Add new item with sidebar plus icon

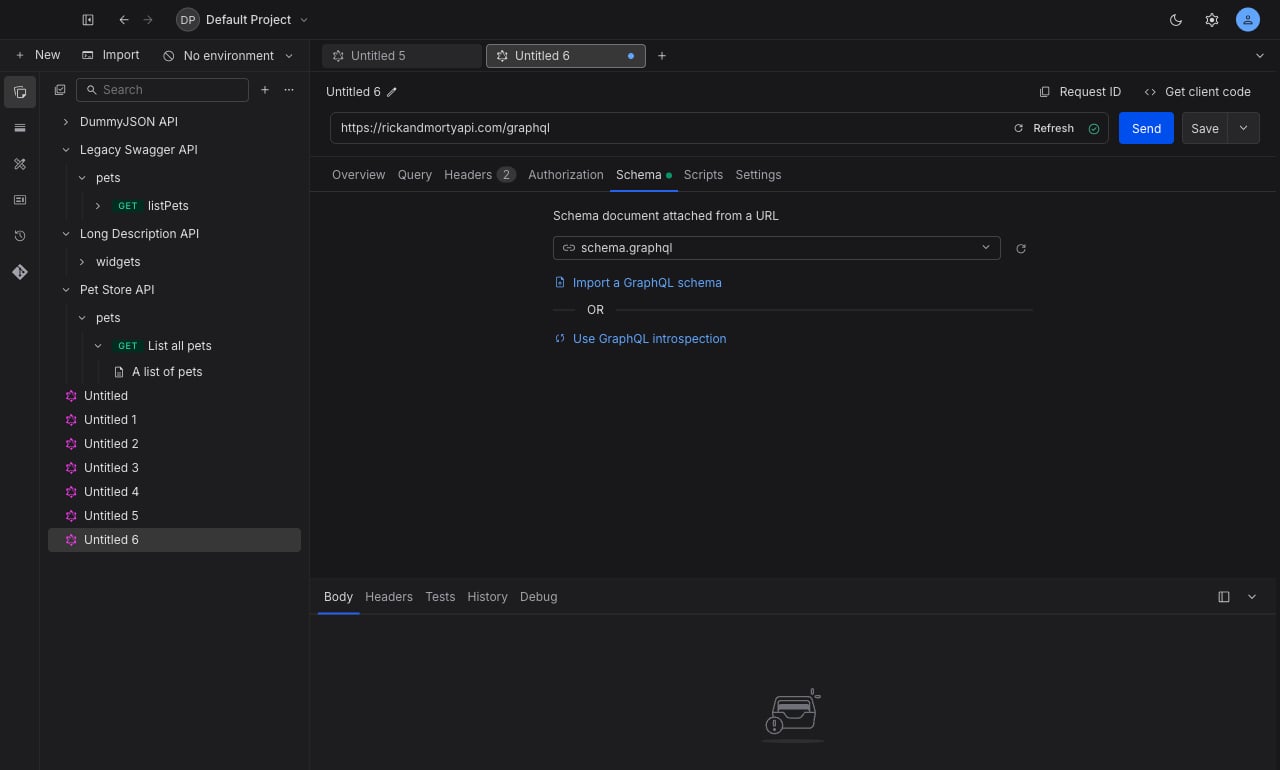(265, 90)
